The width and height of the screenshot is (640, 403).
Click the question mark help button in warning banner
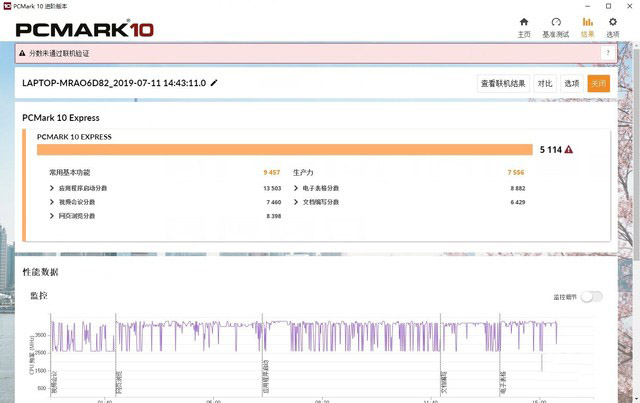tap(608, 53)
